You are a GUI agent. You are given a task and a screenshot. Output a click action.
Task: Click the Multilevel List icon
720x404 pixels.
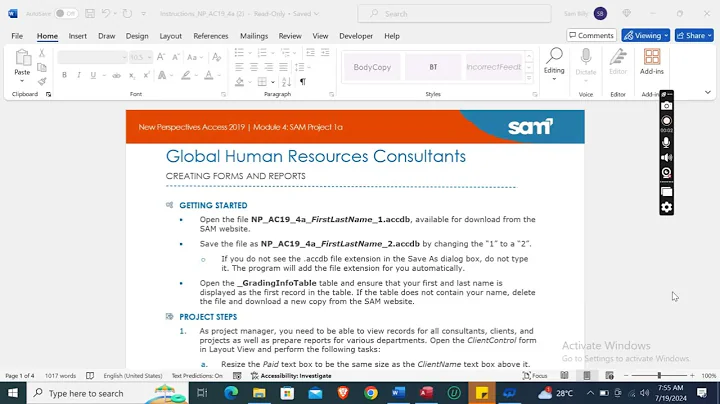(x=285, y=53)
